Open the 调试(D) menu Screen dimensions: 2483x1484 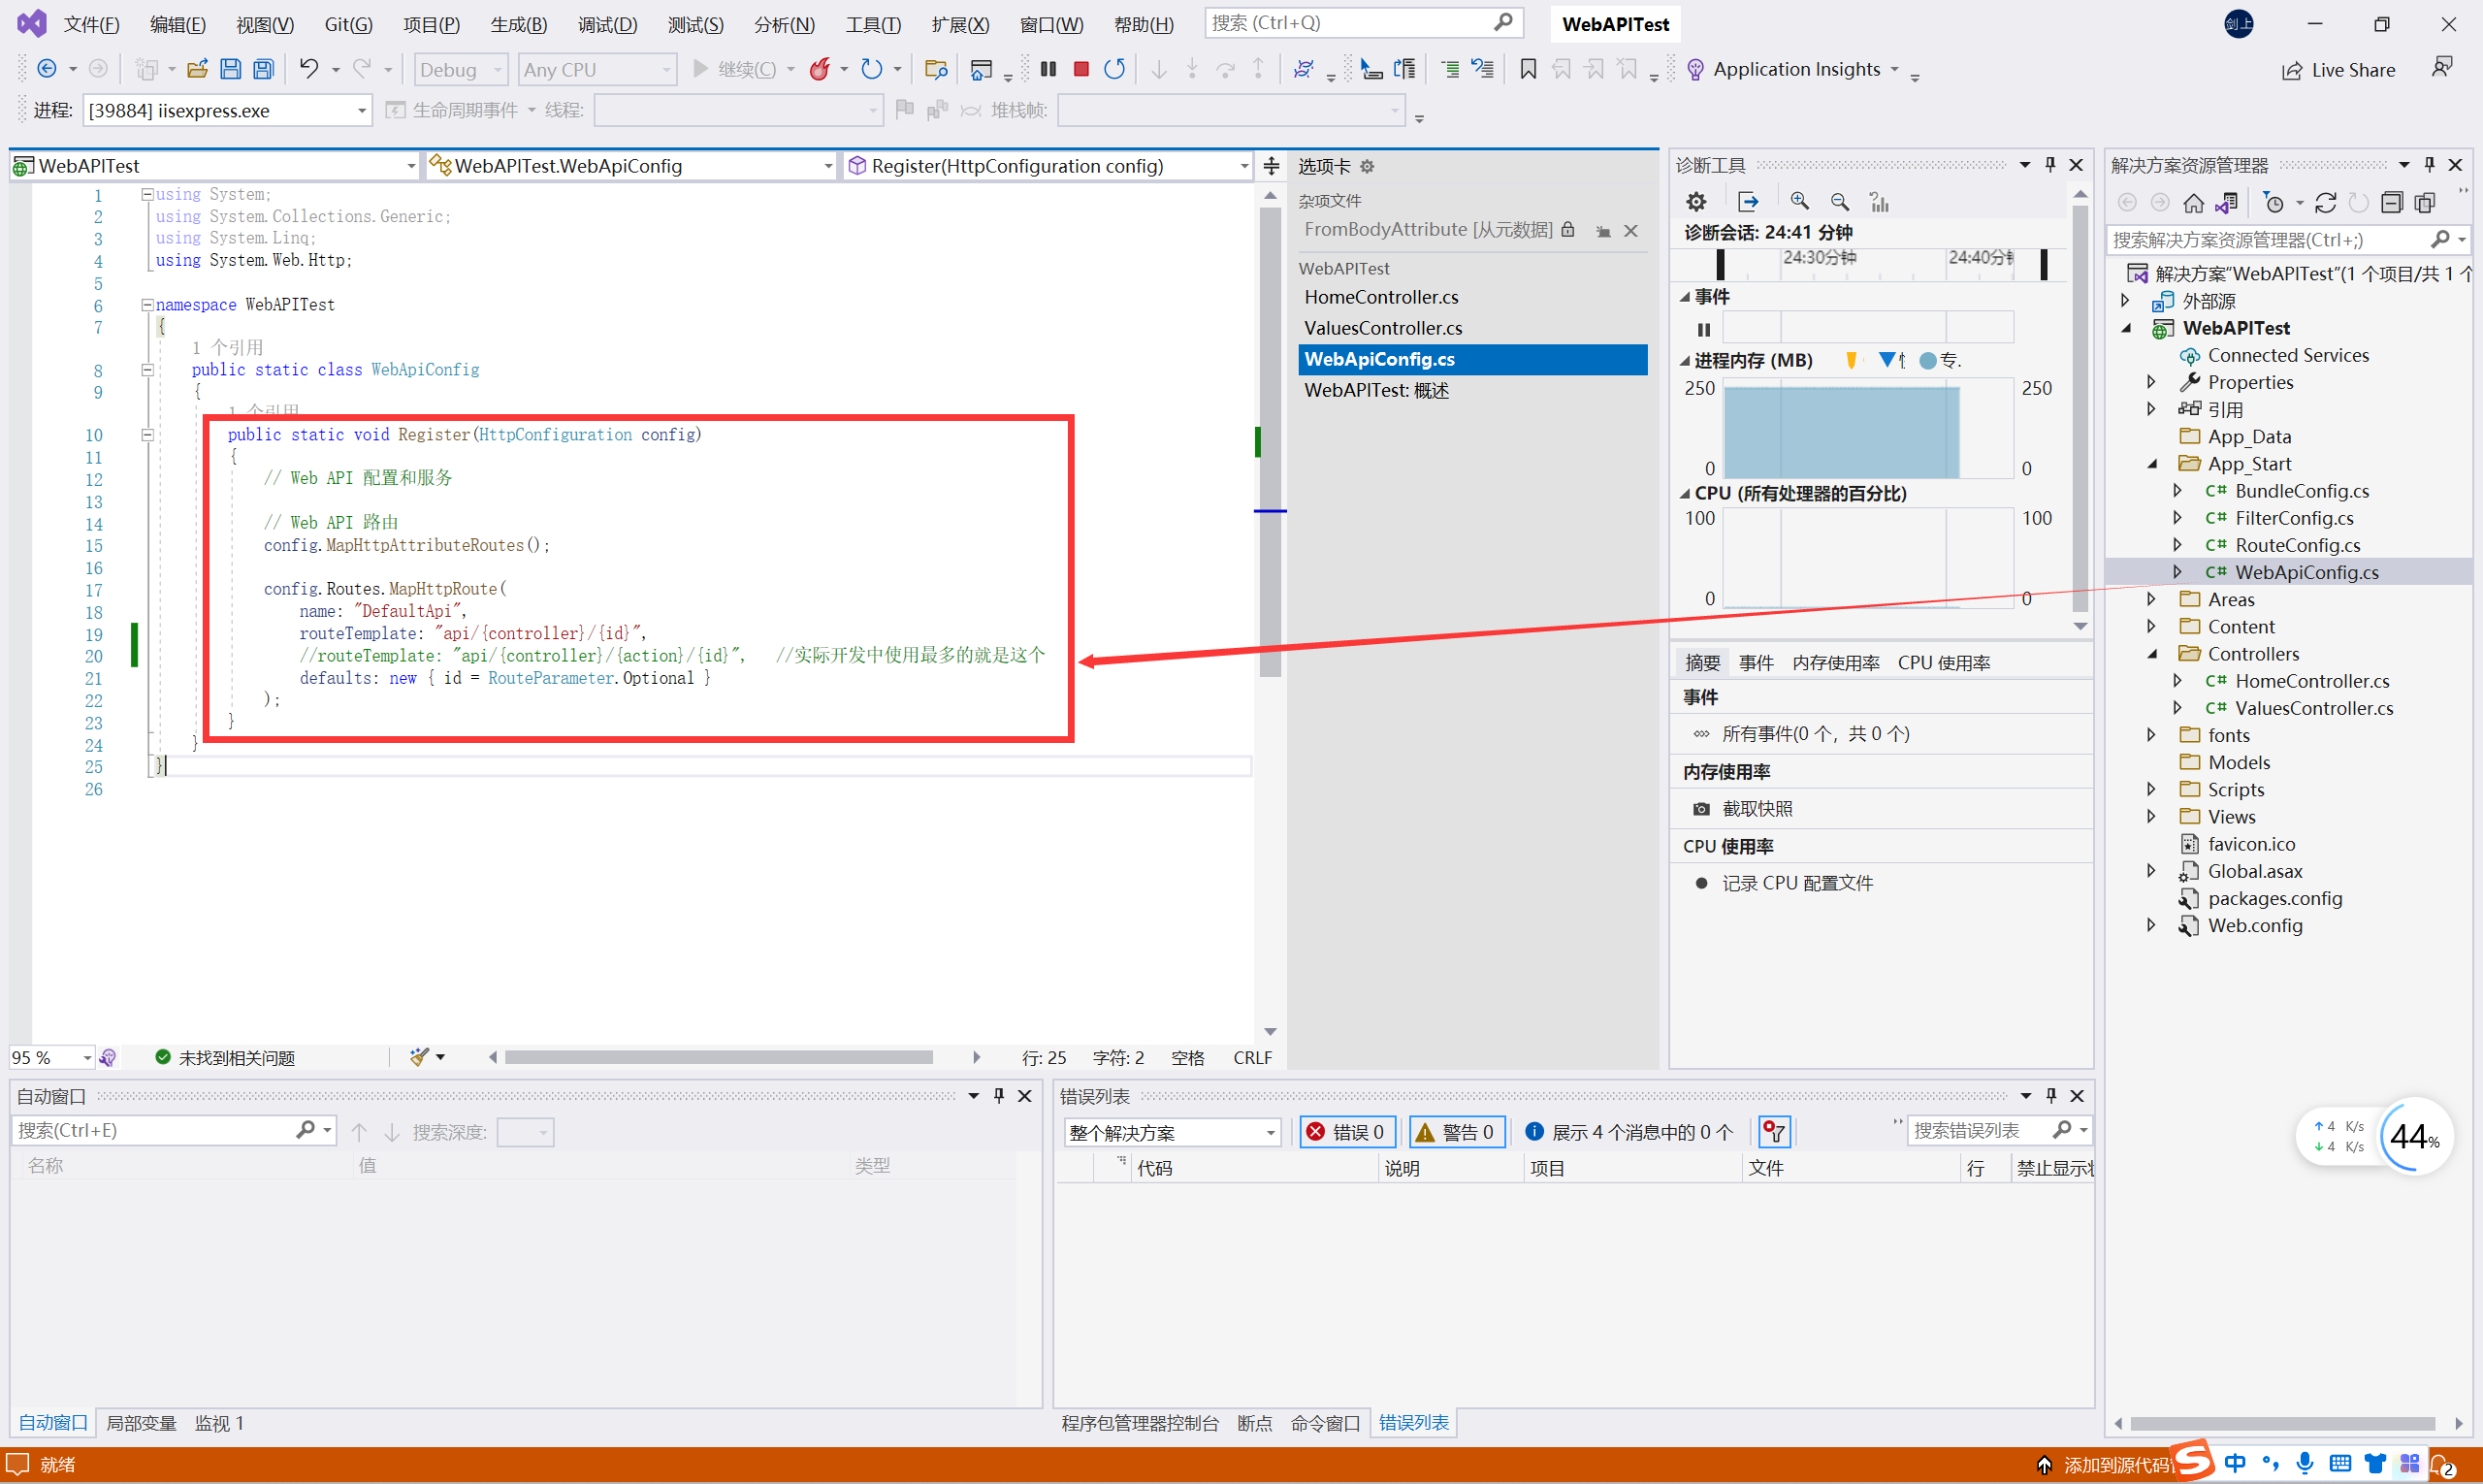pos(606,24)
